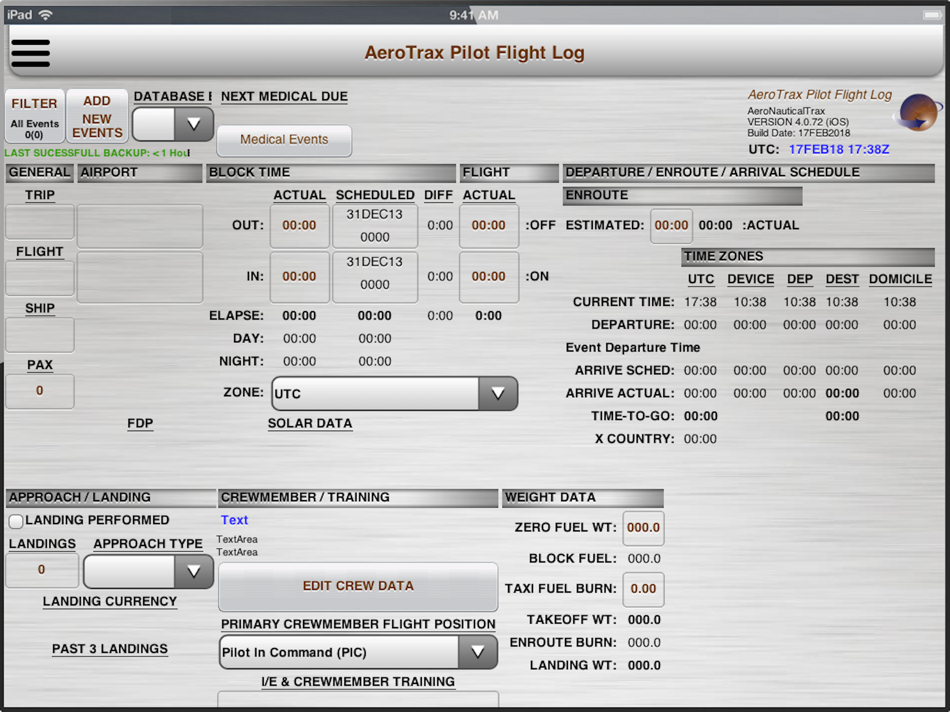The width and height of the screenshot is (950, 712).
Task: Click Primary Crewmember Flight Position label
Action: 358,624
